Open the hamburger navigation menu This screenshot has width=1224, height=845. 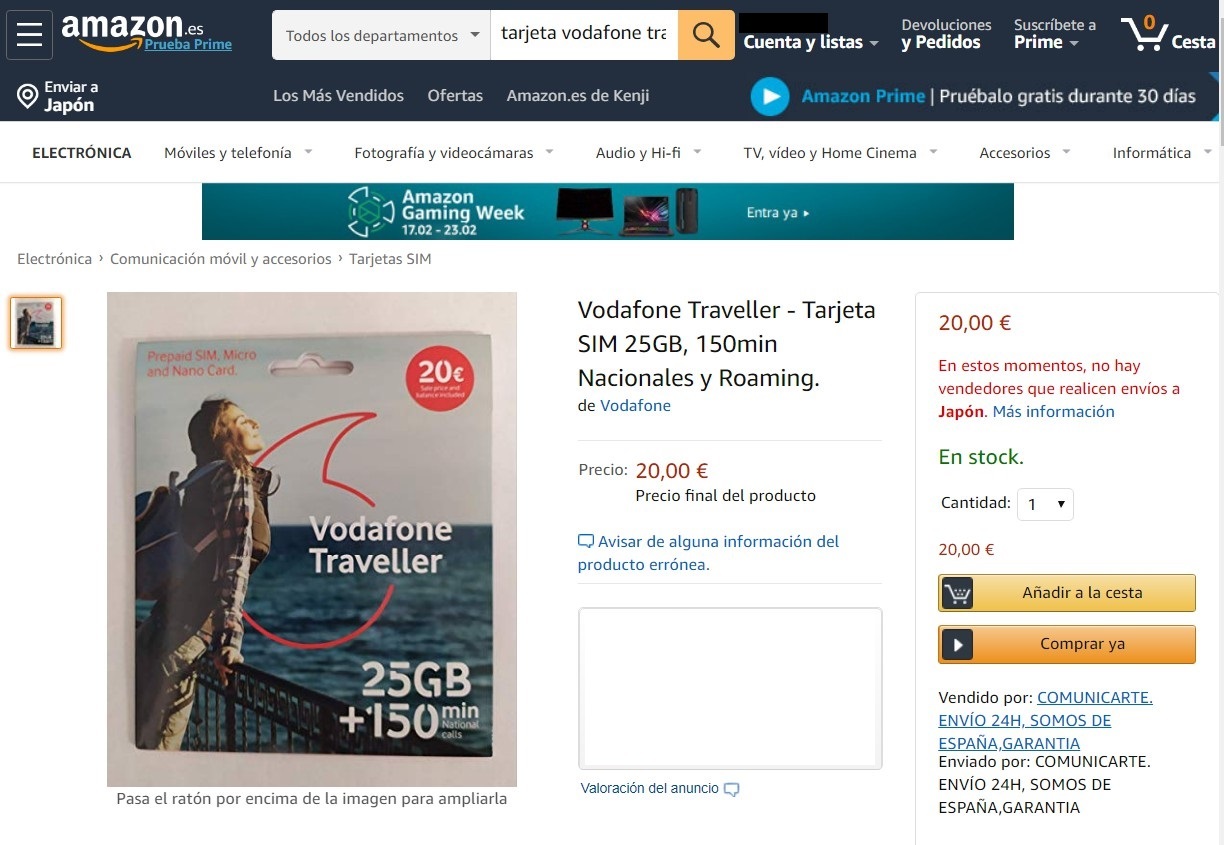pos(30,35)
